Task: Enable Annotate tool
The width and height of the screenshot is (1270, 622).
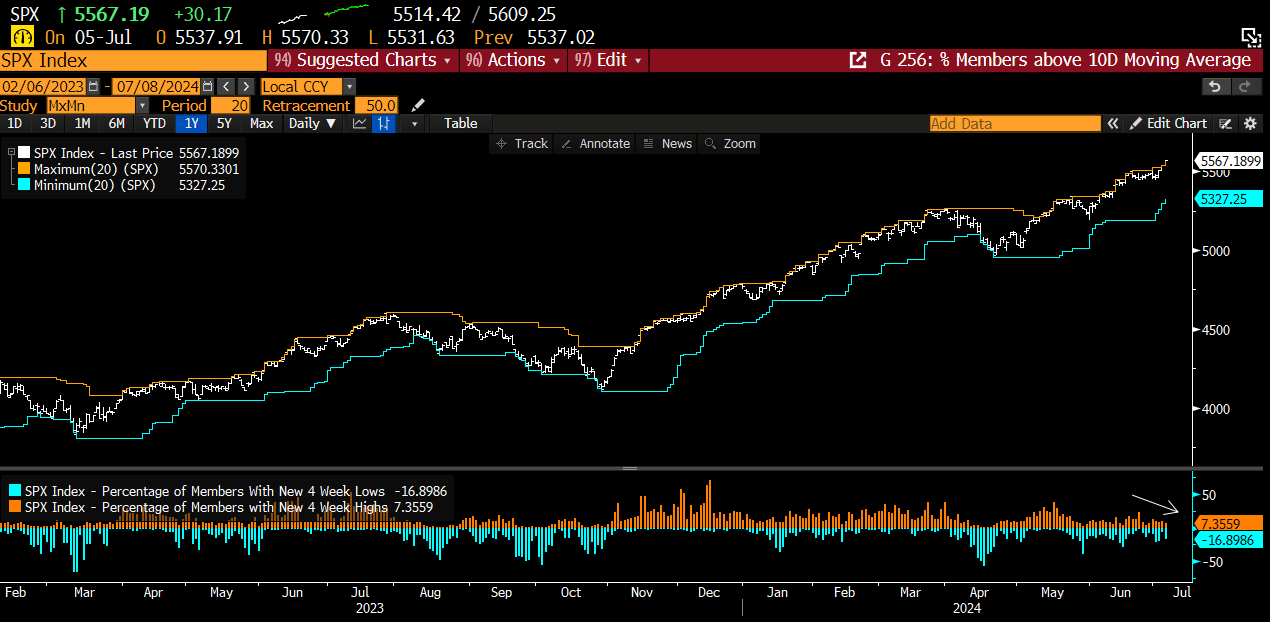Action: click(595, 144)
